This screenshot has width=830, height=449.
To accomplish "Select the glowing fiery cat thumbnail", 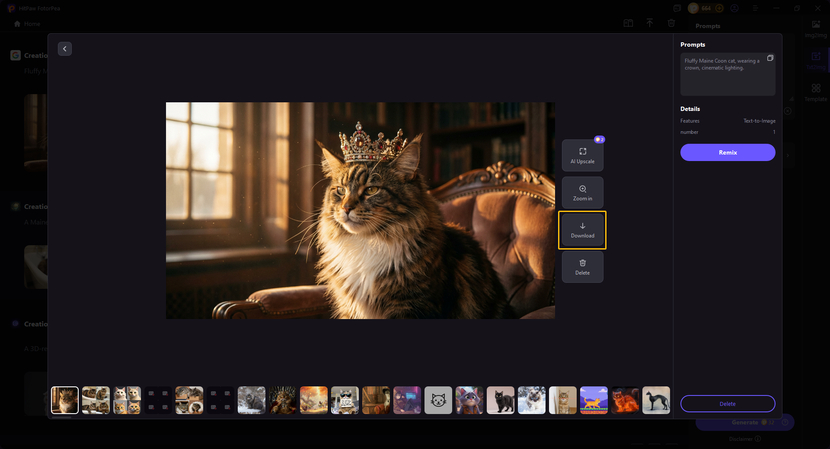I will (x=625, y=400).
